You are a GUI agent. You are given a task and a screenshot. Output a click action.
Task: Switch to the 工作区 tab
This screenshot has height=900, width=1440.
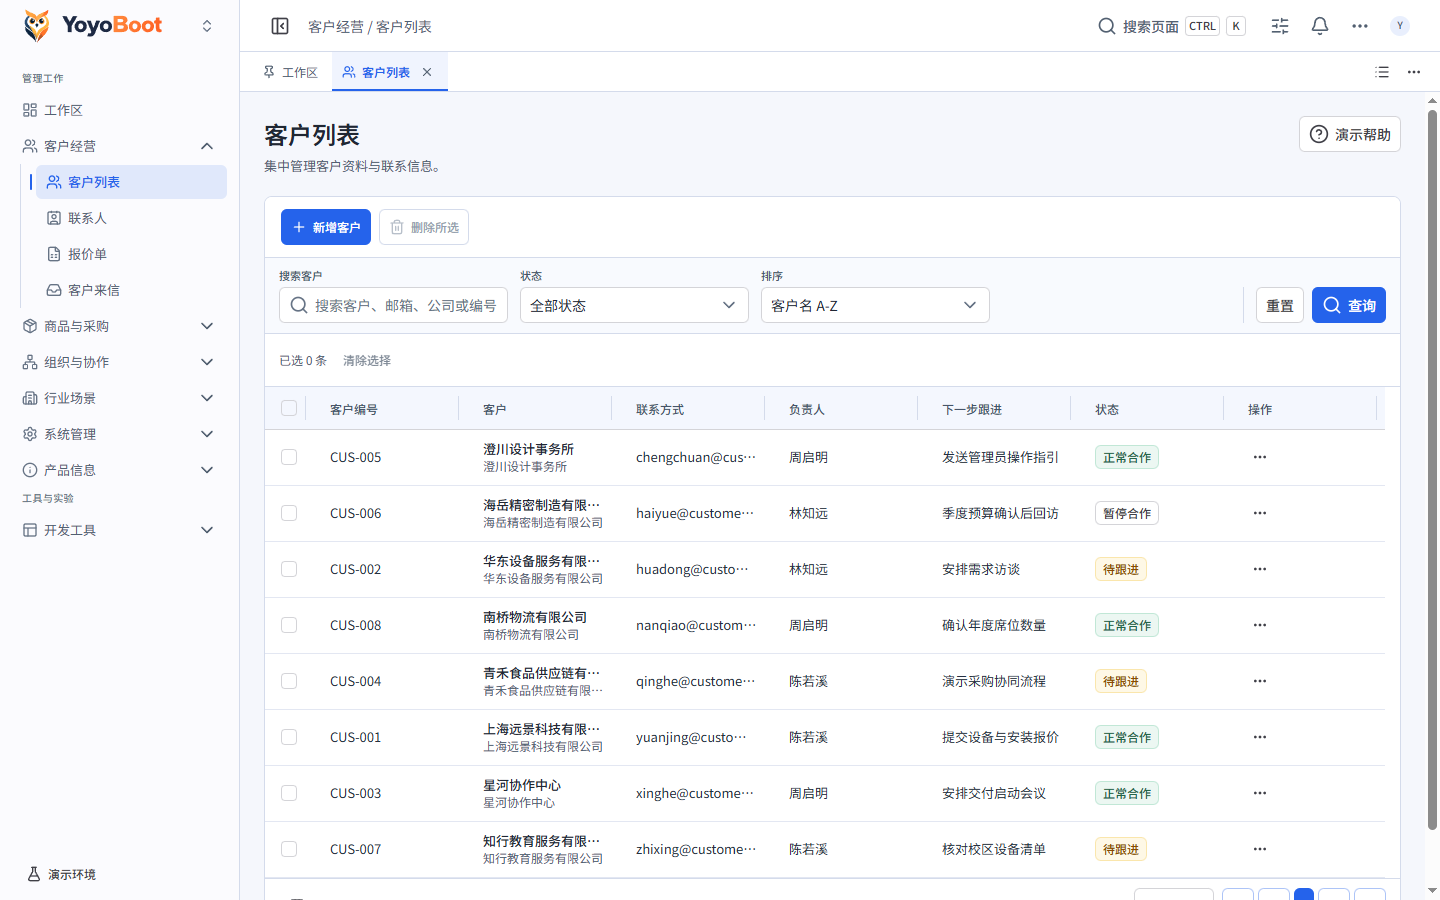[x=290, y=72]
